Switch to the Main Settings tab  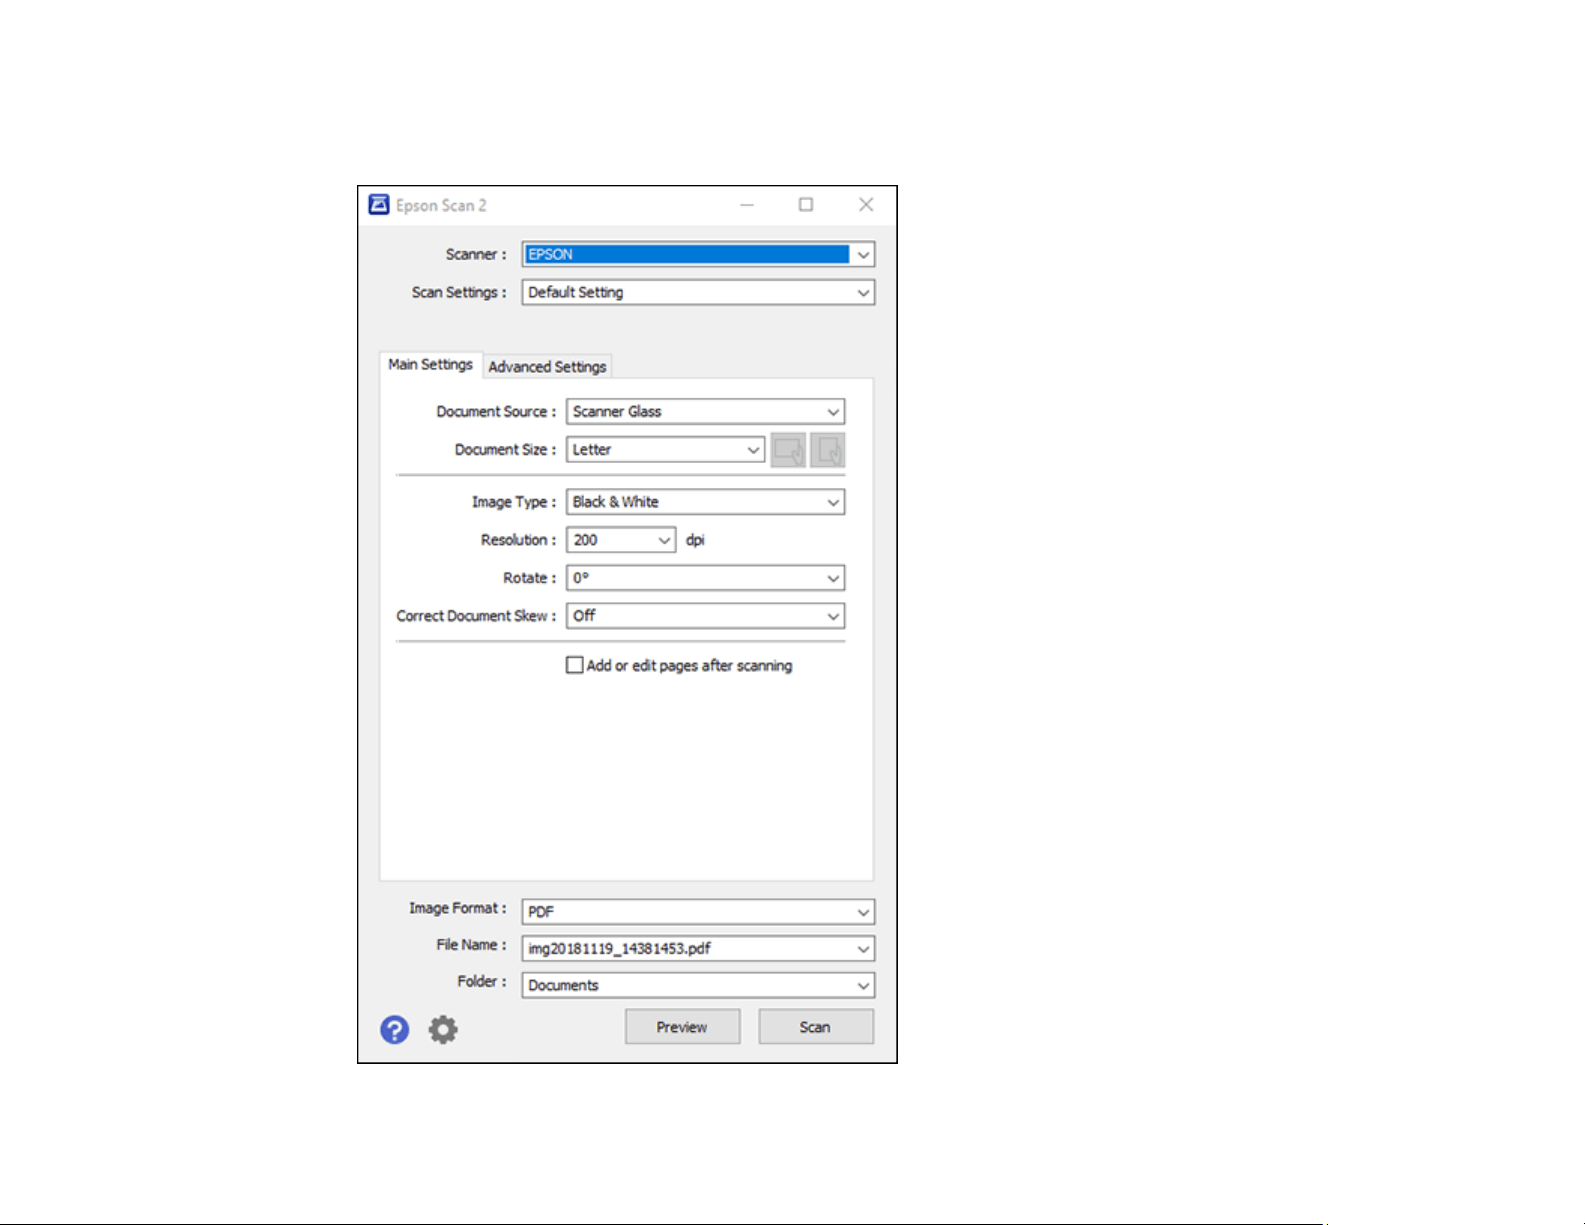[x=431, y=365]
